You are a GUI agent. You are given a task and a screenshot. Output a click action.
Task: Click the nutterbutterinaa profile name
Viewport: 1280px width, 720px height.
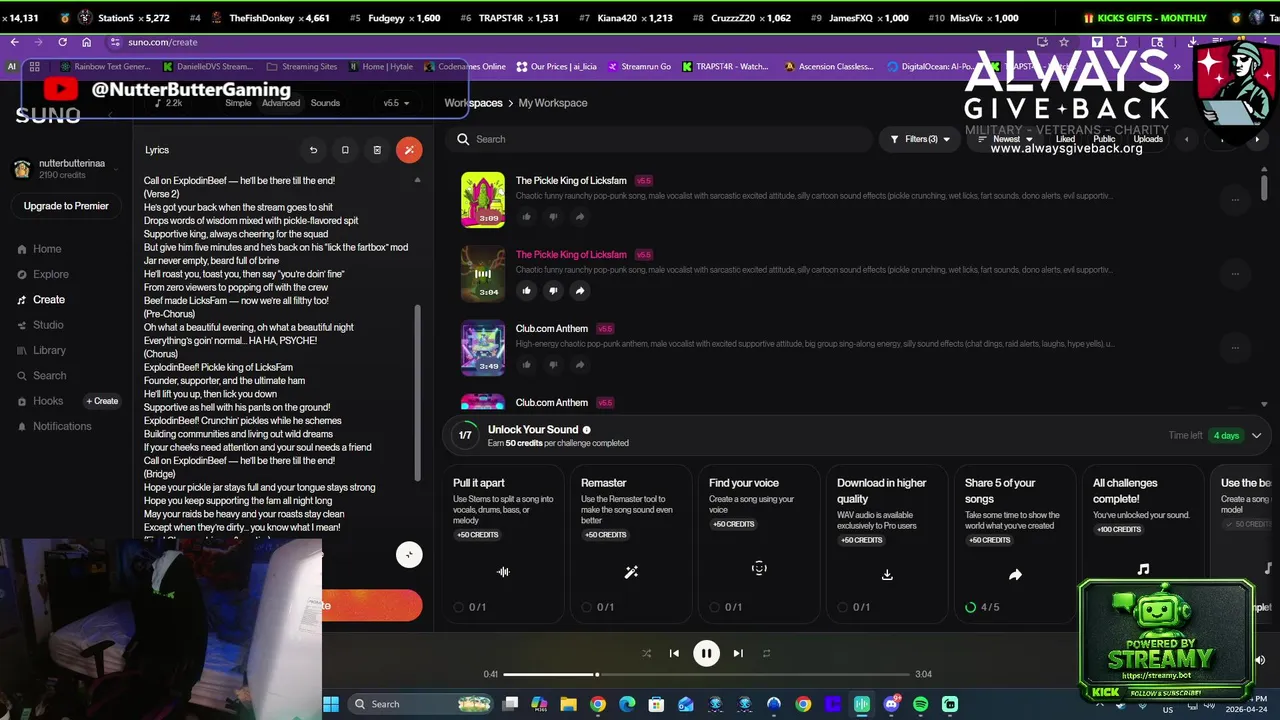[x=72, y=163]
